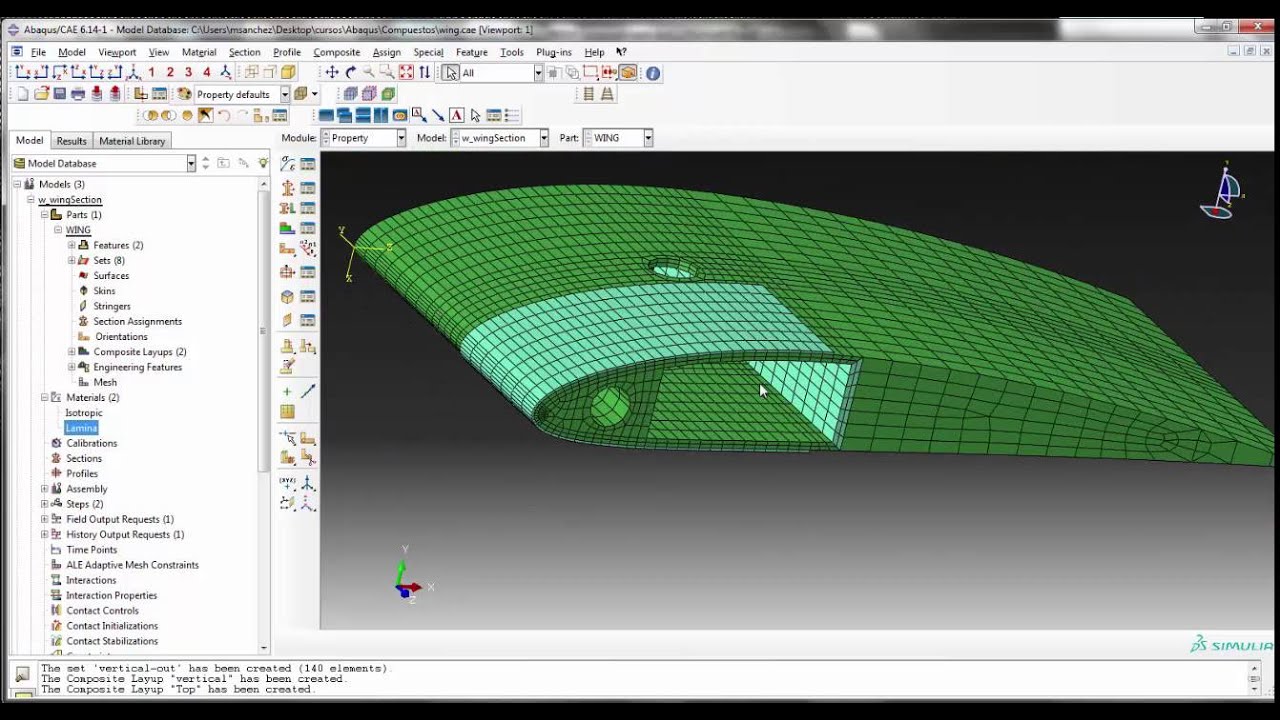
Task: Expand the Features (2) node
Action: (x=72, y=245)
